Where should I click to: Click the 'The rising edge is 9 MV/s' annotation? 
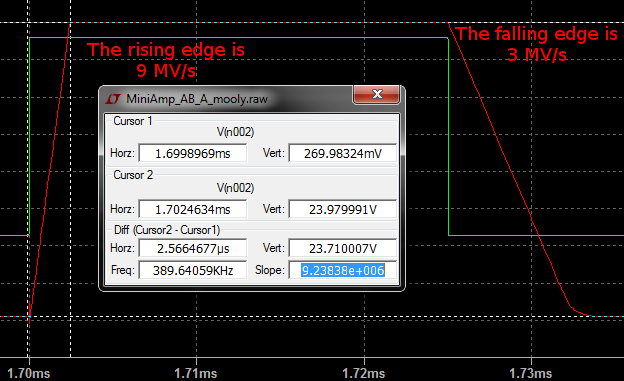(x=166, y=60)
